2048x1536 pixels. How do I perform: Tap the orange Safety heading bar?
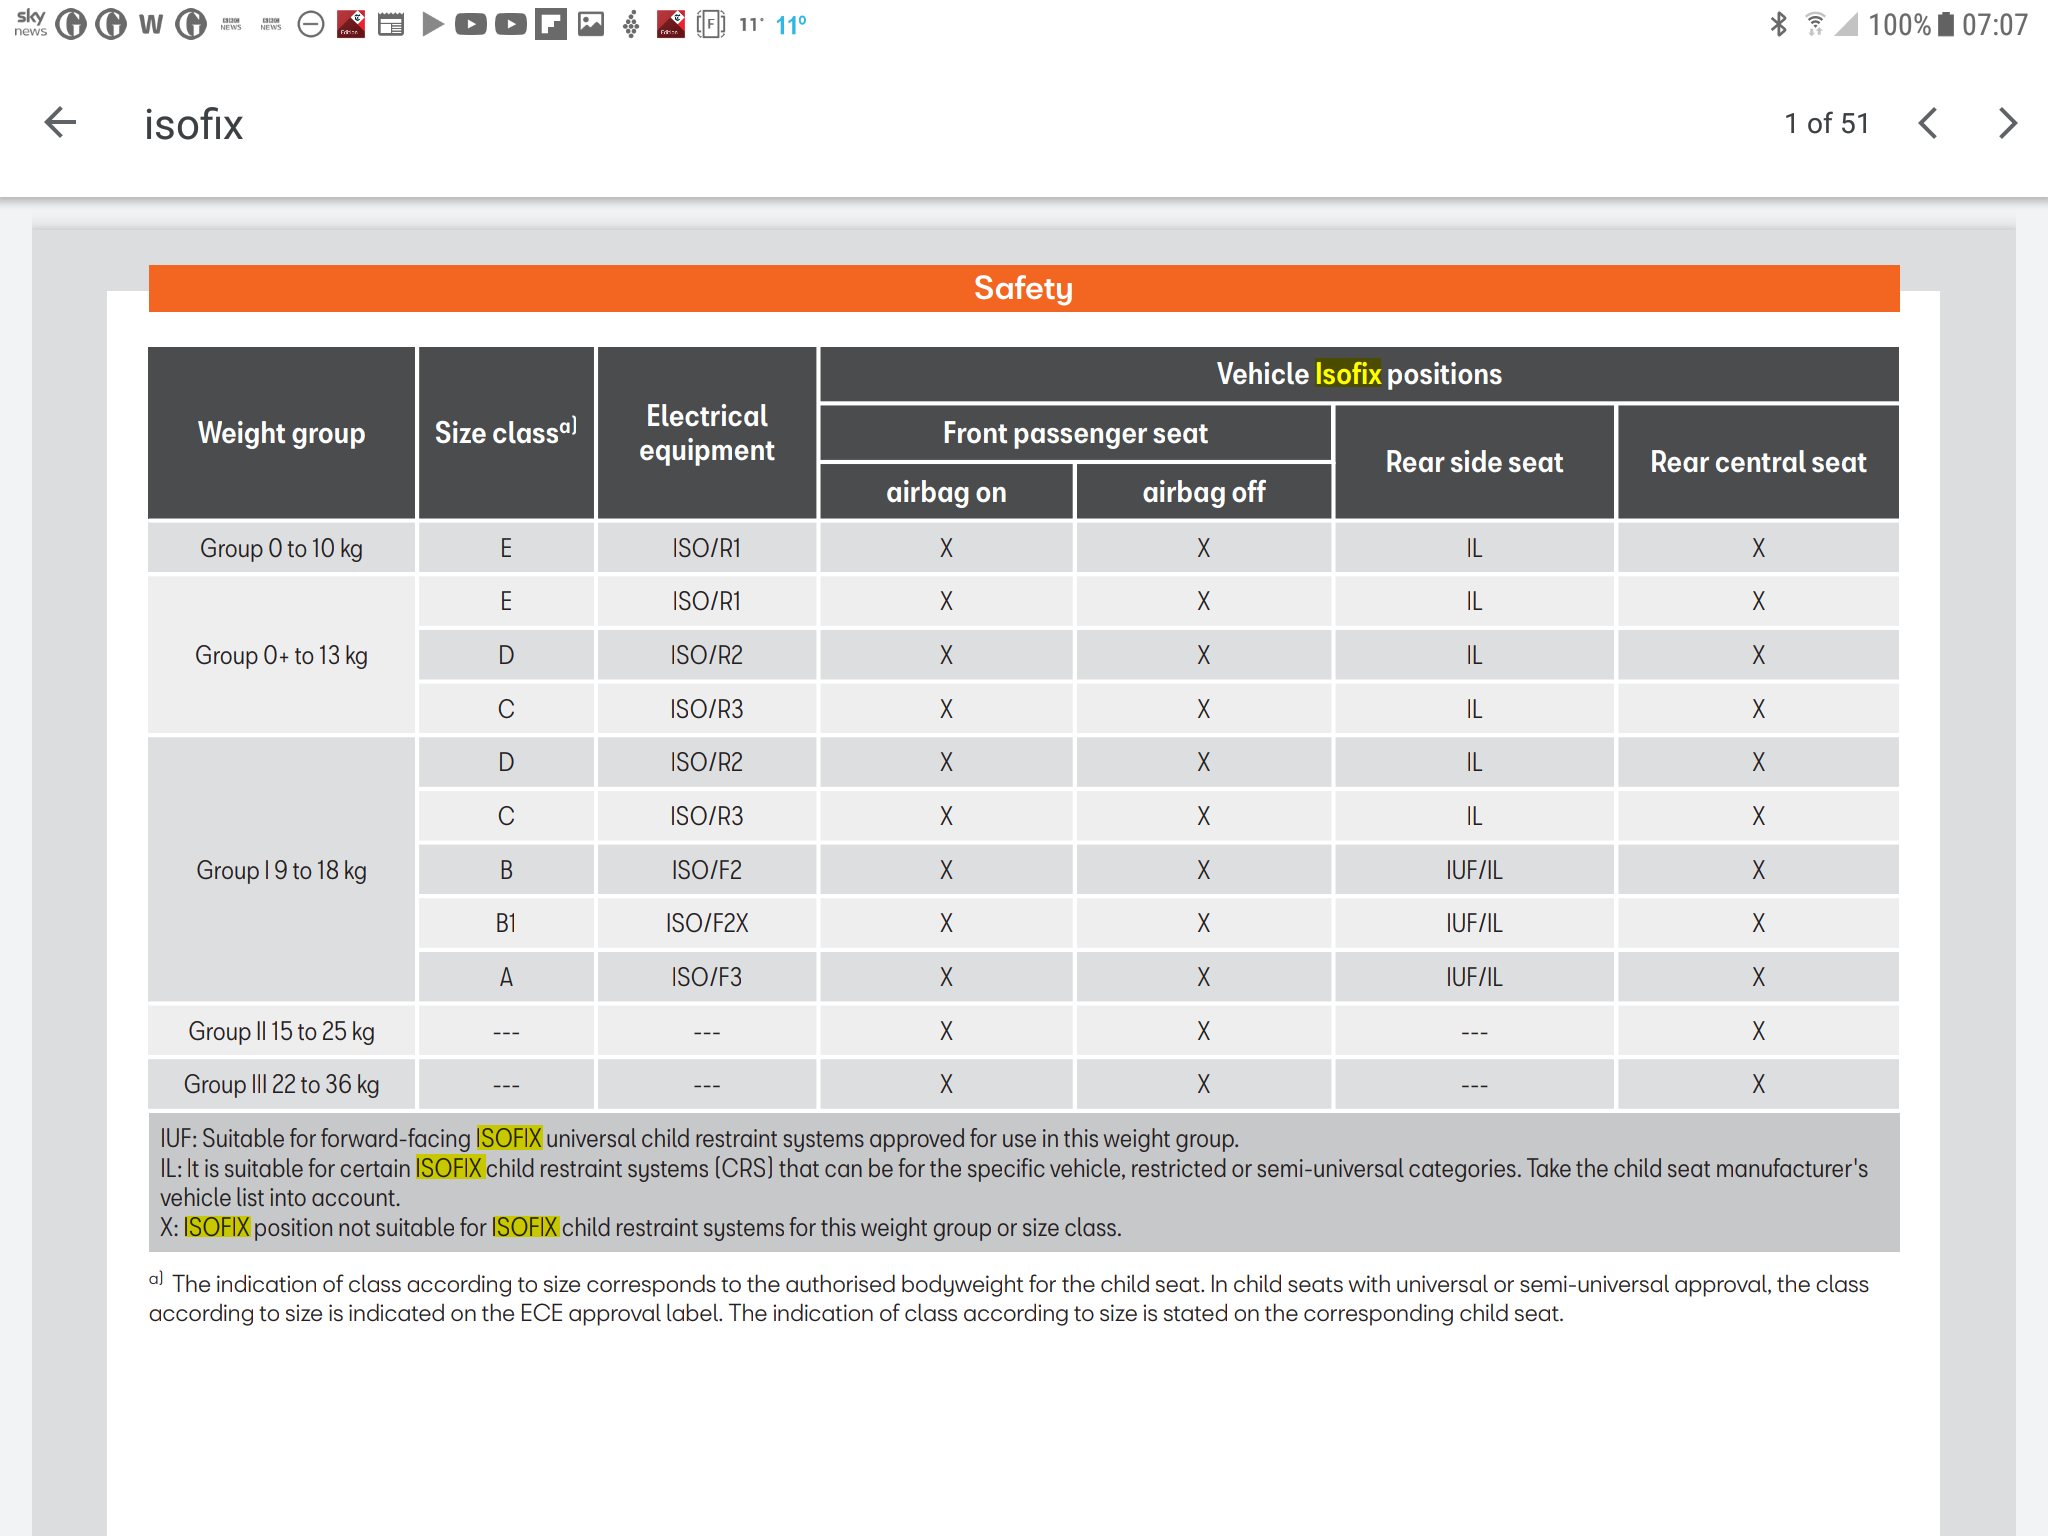1023,288
